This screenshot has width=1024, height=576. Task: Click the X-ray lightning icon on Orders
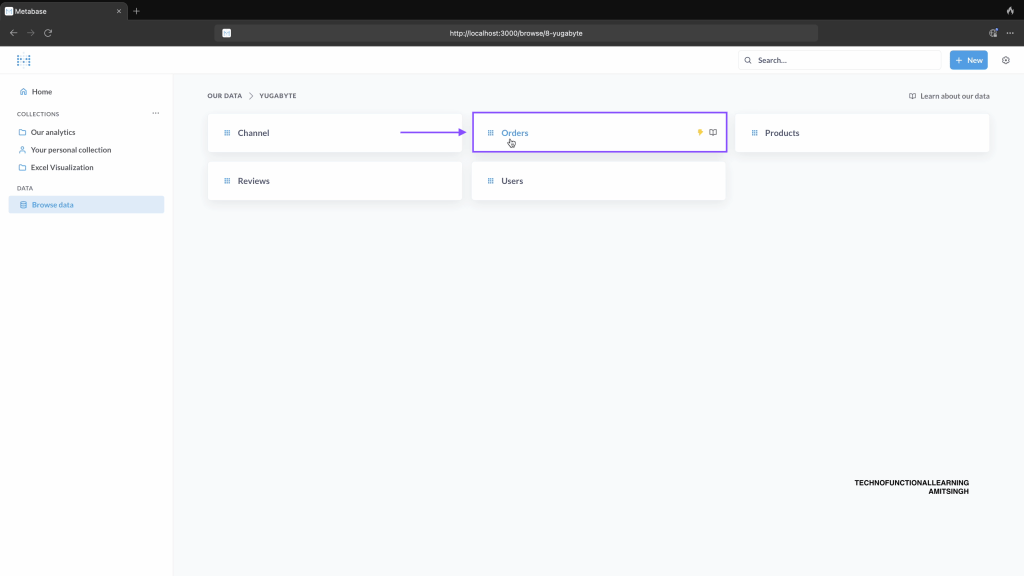(700, 132)
